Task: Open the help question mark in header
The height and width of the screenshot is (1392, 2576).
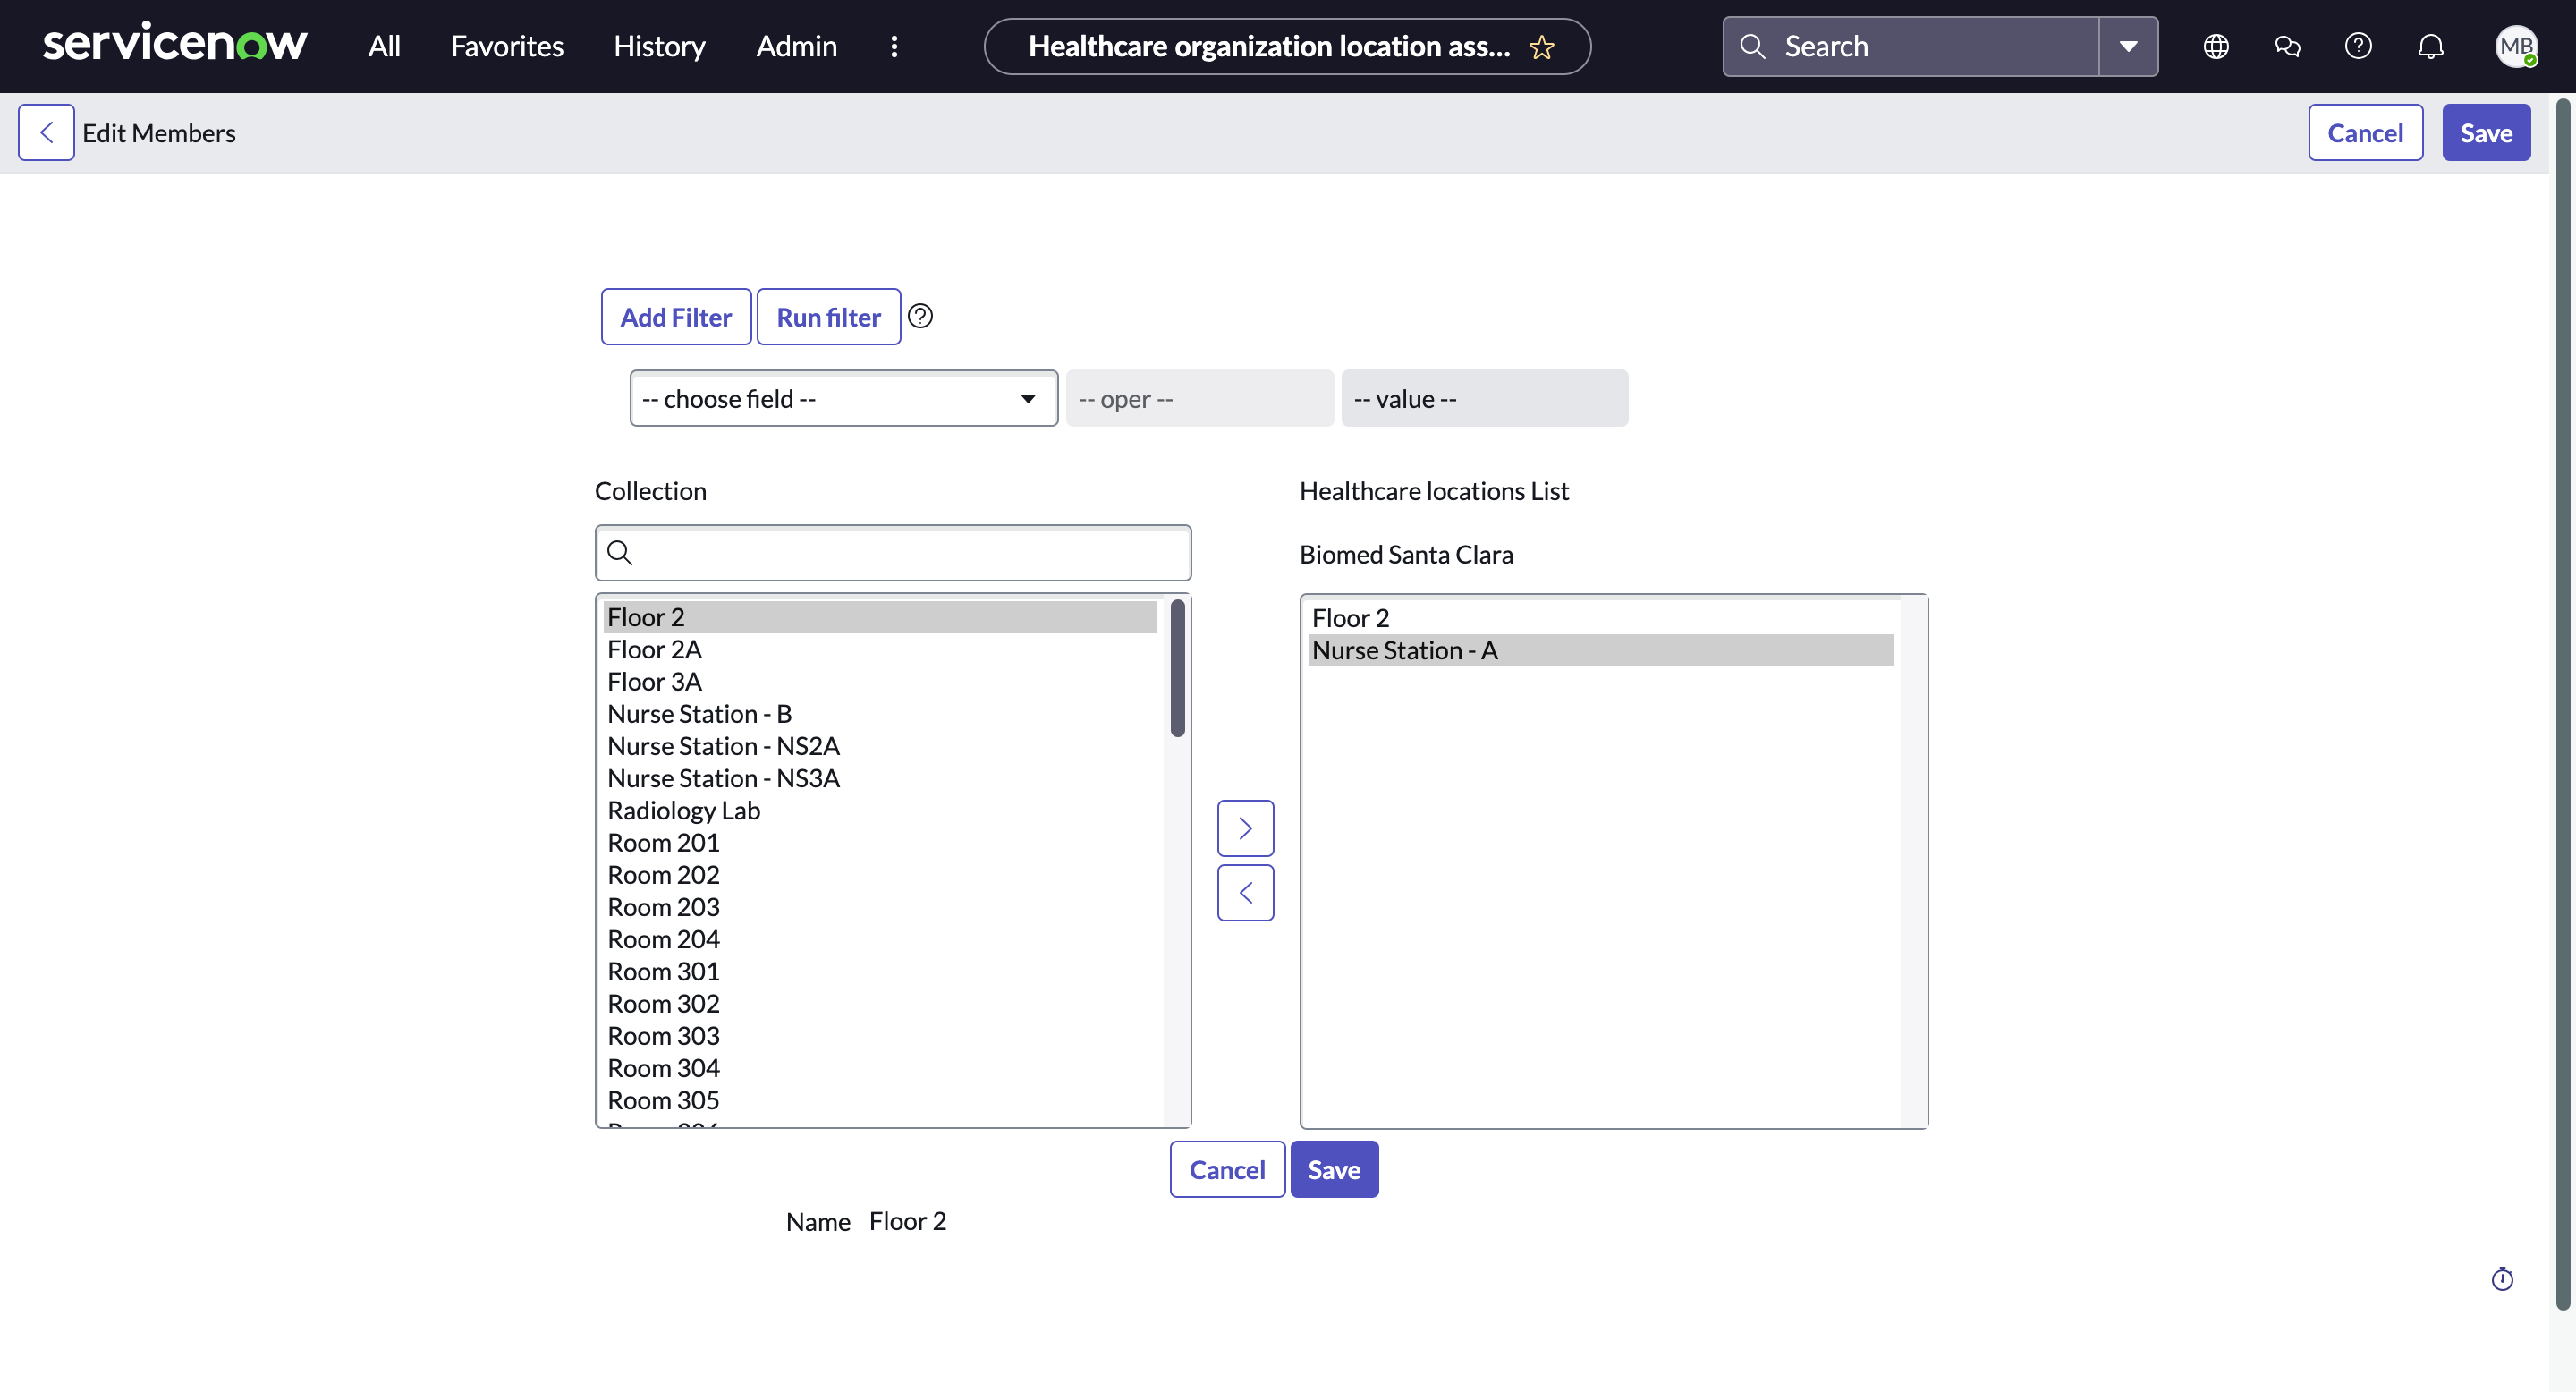Action: point(2358,46)
